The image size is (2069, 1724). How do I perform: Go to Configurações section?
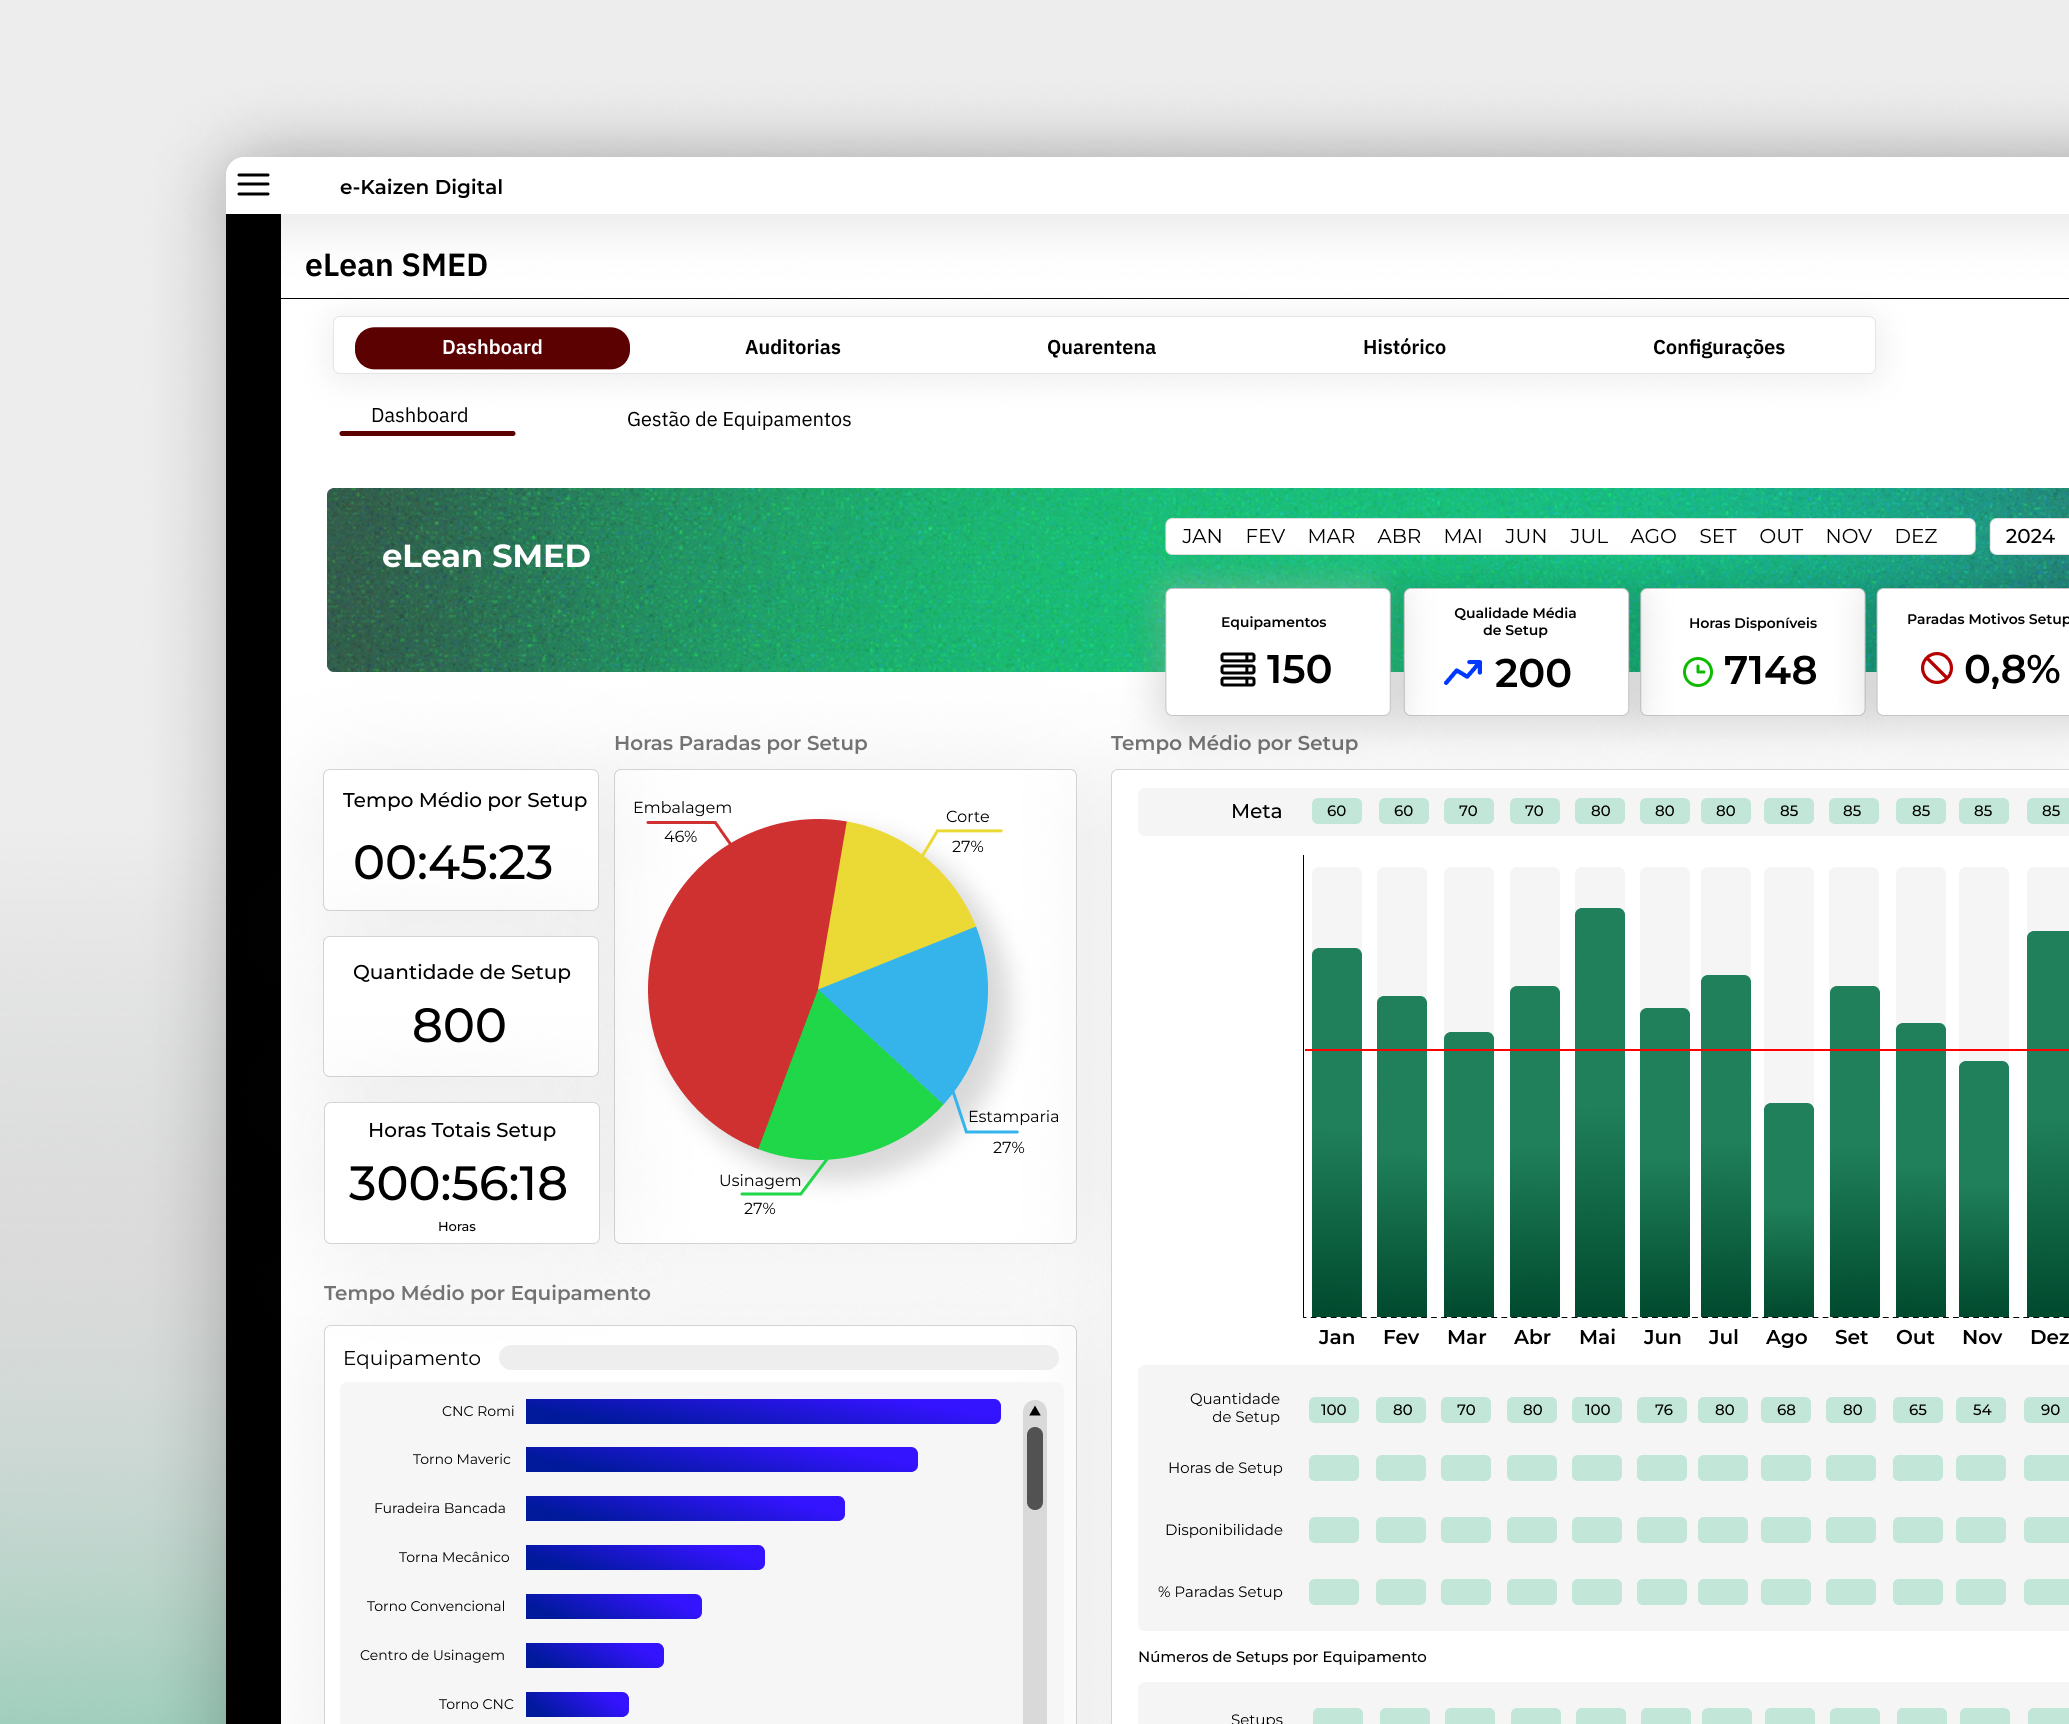pyautogui.click(x=1718, y=347)
